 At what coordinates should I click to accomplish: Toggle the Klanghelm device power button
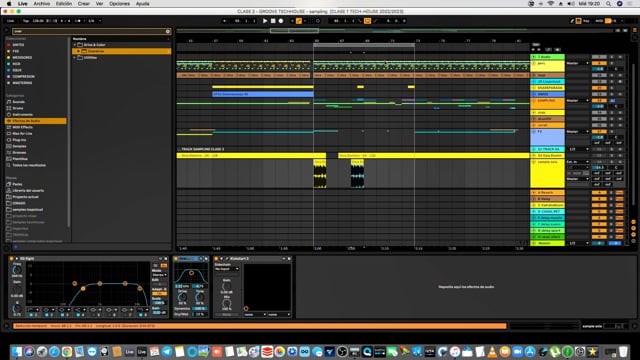[216, 258]
